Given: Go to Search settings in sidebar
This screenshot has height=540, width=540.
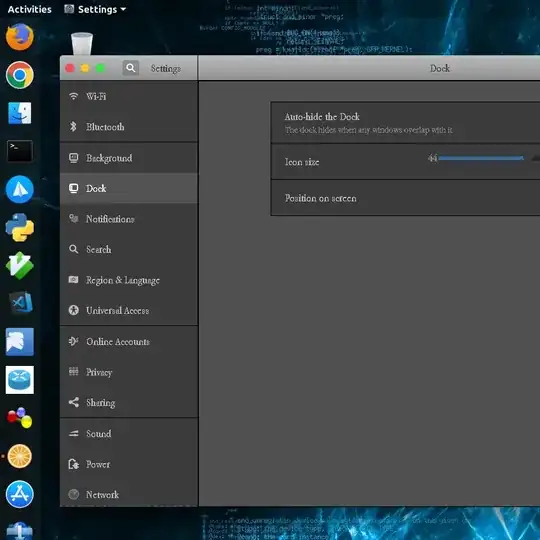Looking at the screenshot, I should point(129,249).
